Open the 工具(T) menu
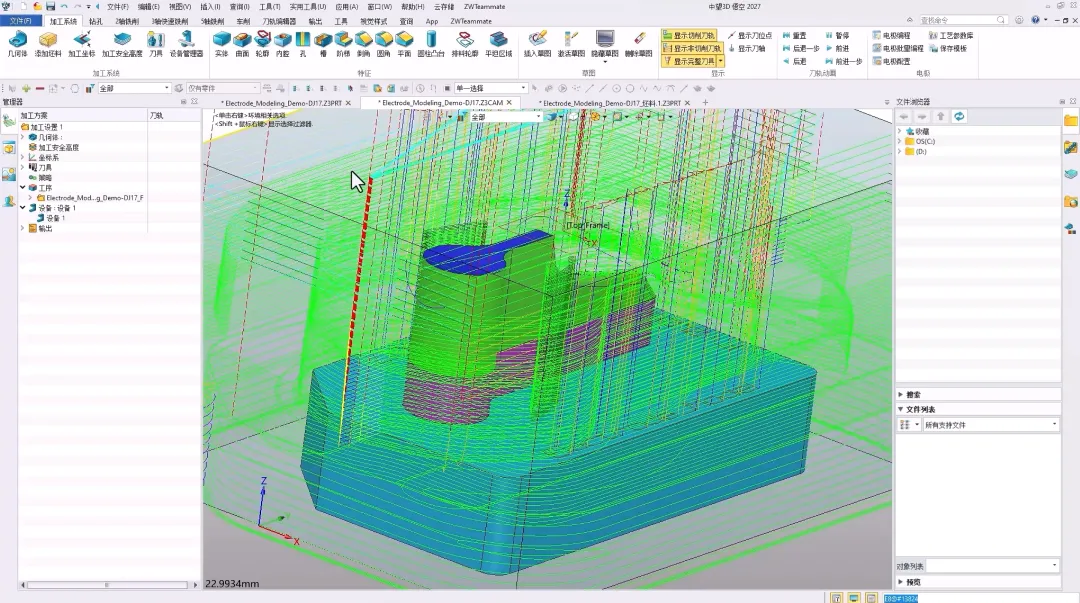 pos(269,7)
